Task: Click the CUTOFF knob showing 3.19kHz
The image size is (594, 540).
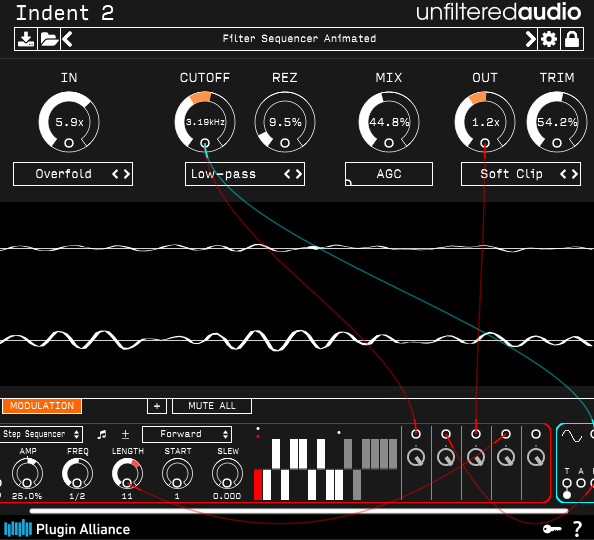Action: tap(205, 122)
